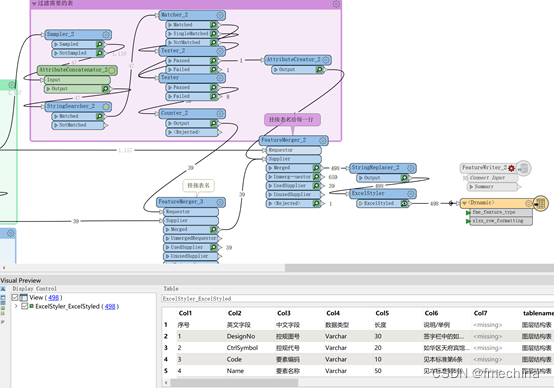Inspect SingleMatched port cache of Matcher_2
The image size is (554, 388).
(x=214, y=34)
